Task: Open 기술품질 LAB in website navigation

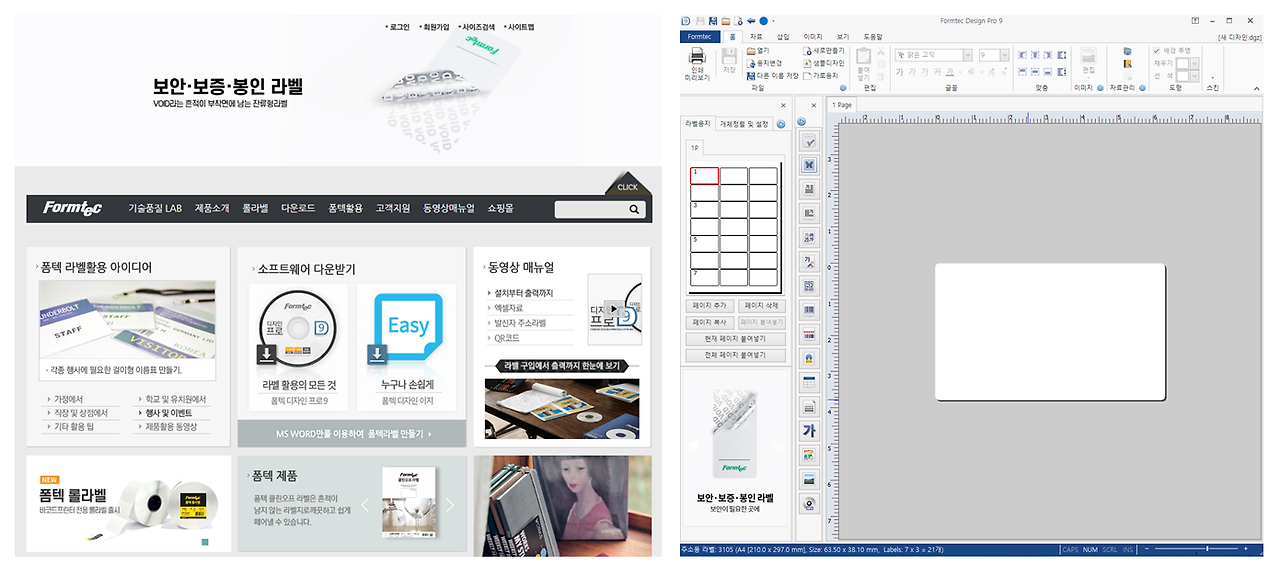Action: pos(155,208)
